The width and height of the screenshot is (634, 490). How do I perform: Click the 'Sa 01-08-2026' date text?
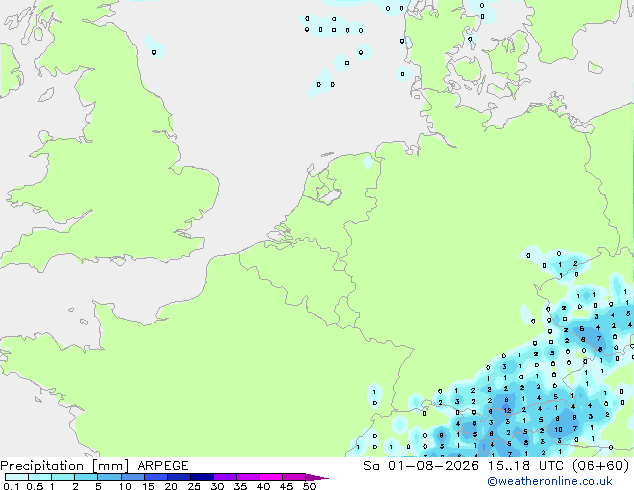click(x=421, y=466)
